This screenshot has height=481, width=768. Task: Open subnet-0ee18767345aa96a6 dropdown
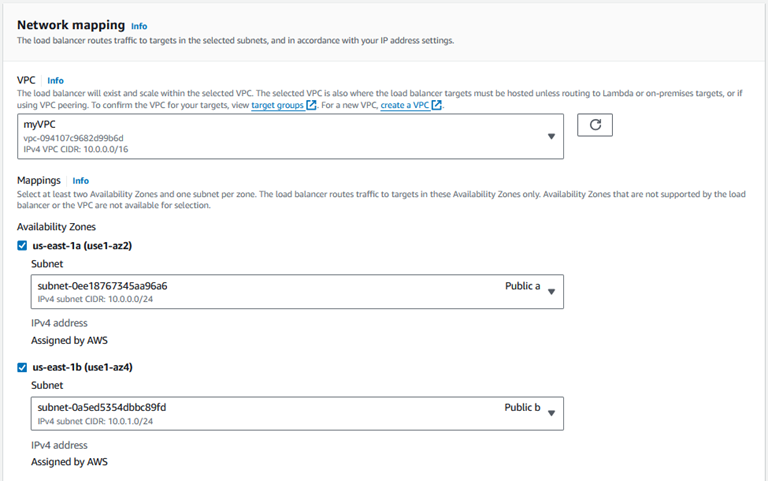[297, 291]
